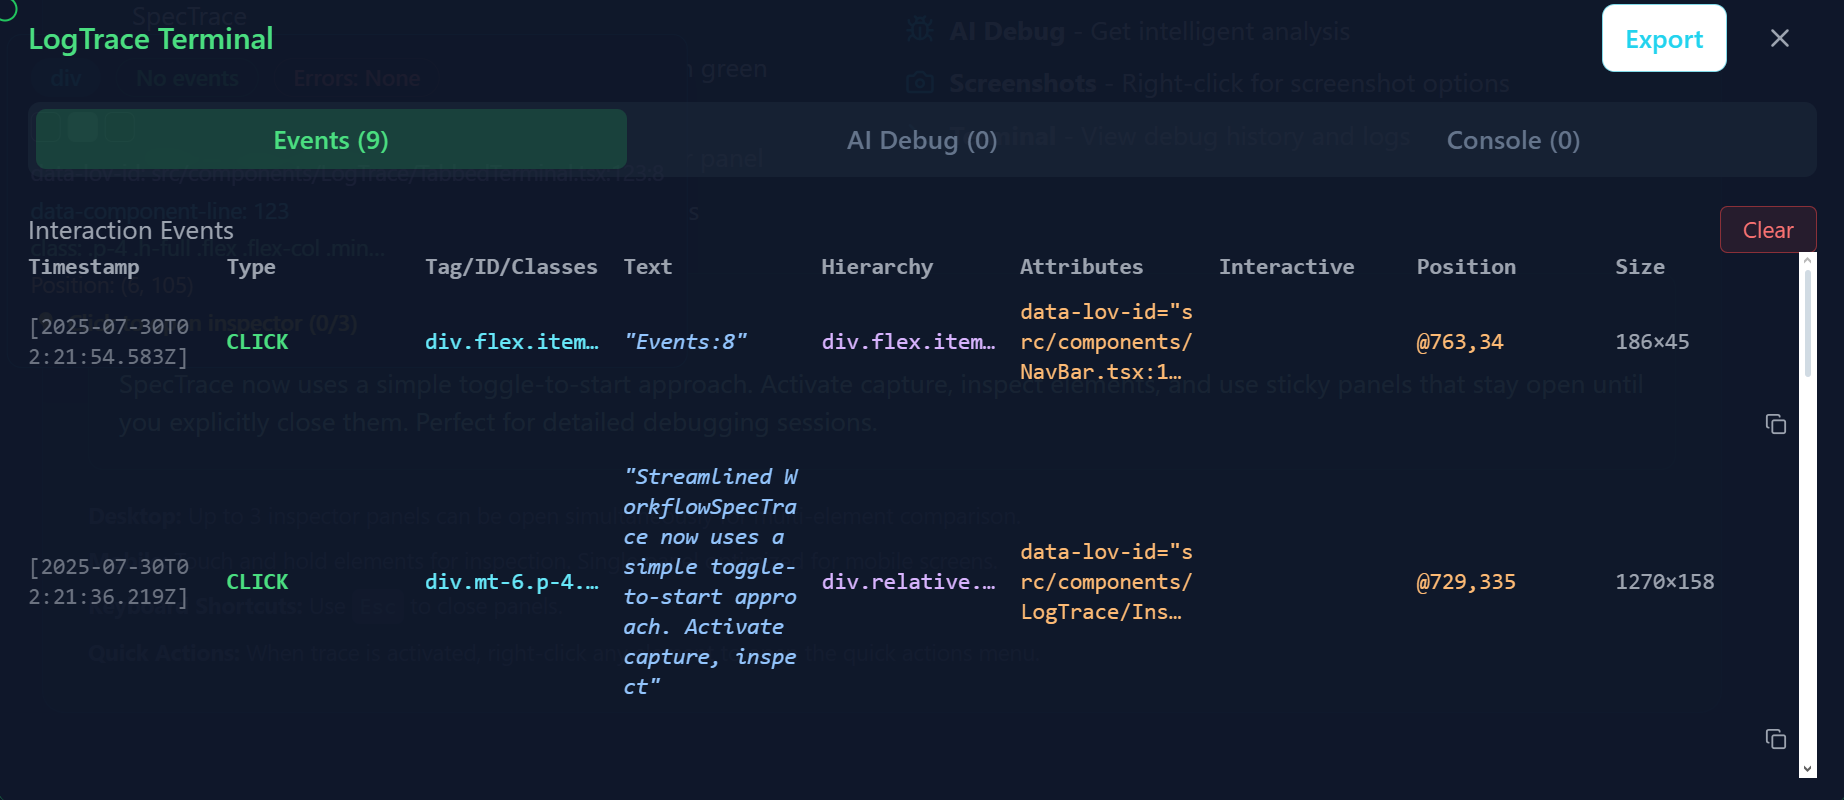The width and height of the screenshot is (1844, 800).
Task: Select the timestamp 2:21:36.219Z cell
Action: tap(109, 582)
